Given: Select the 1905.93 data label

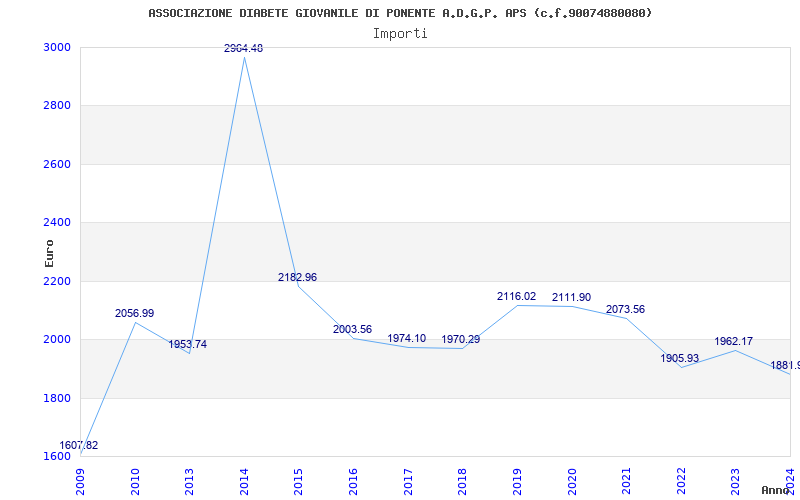Looking at the screenshot, I should 680,358.
